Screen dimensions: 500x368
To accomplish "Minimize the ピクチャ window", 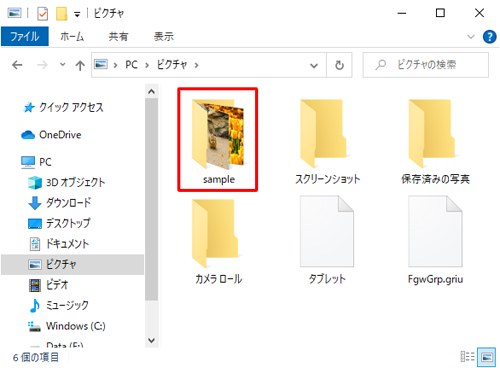I will pos(402,13).
